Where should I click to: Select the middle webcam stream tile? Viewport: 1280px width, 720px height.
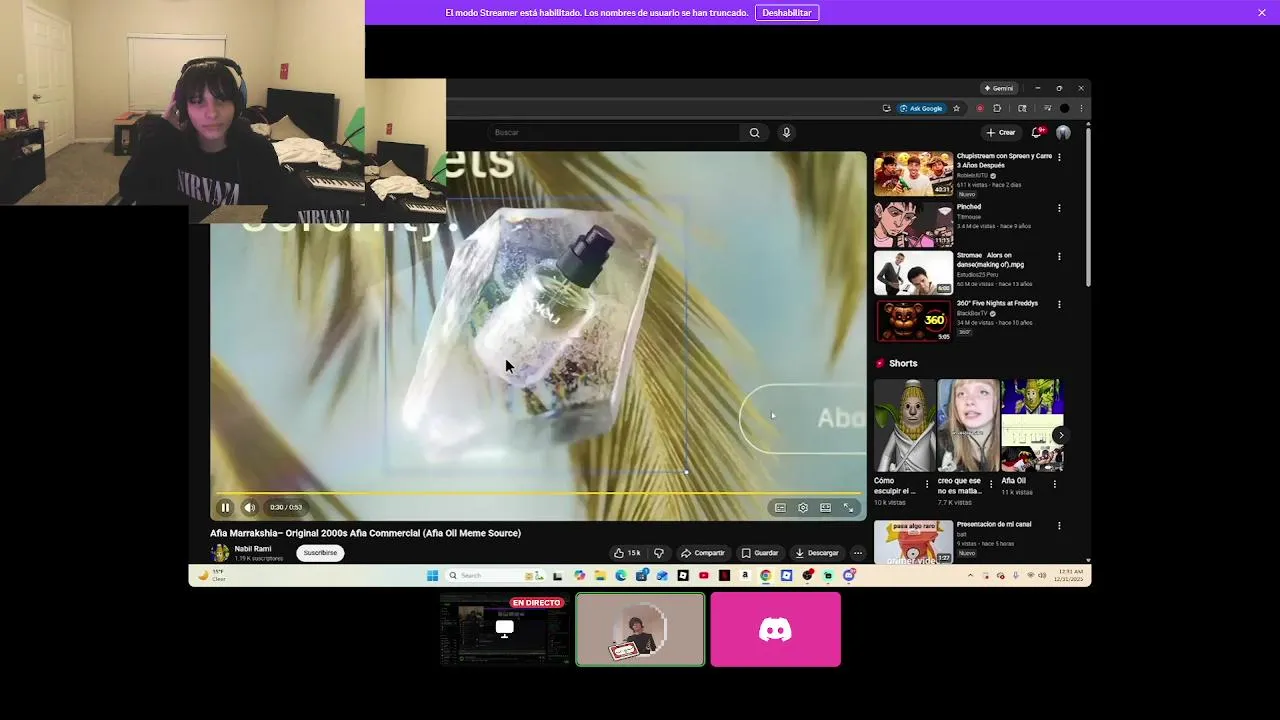click(x=640, y=629)
